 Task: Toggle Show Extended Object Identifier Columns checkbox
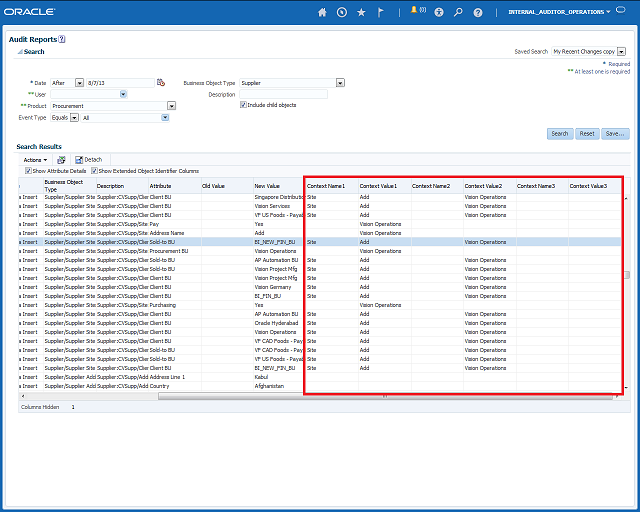pyautogui.click(x=94, y=171)
